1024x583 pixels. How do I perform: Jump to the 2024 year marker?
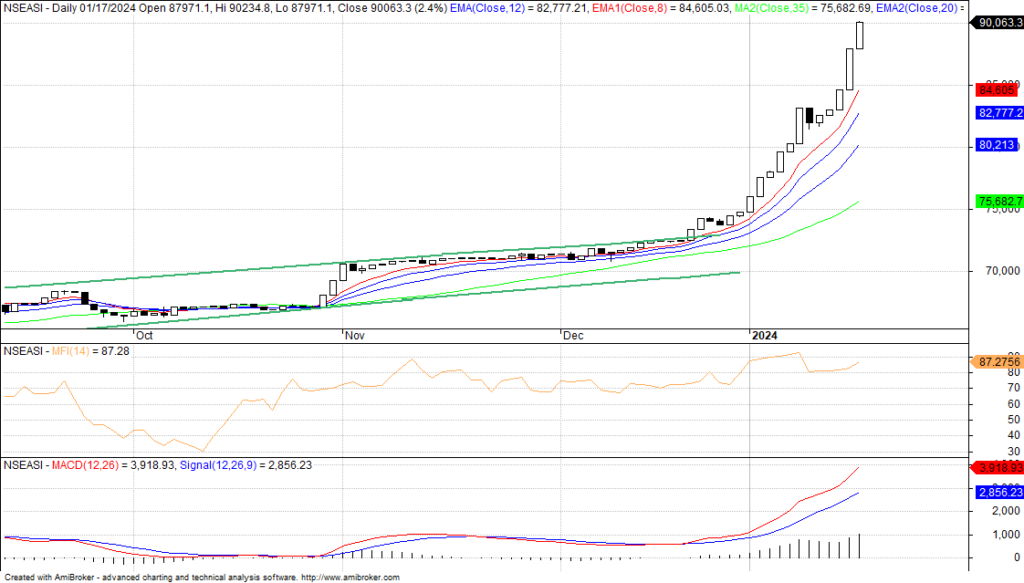point(765,336)
